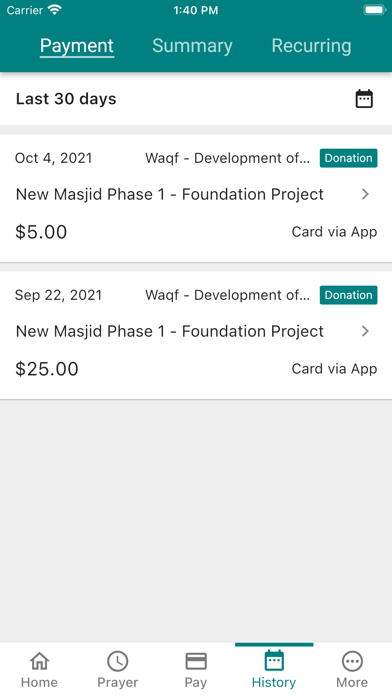Image resolution: width=392 pixels, height=696 pixels.
Task: Tap the Donation badge on Sep 22 entry
Action: click(348, 295)
